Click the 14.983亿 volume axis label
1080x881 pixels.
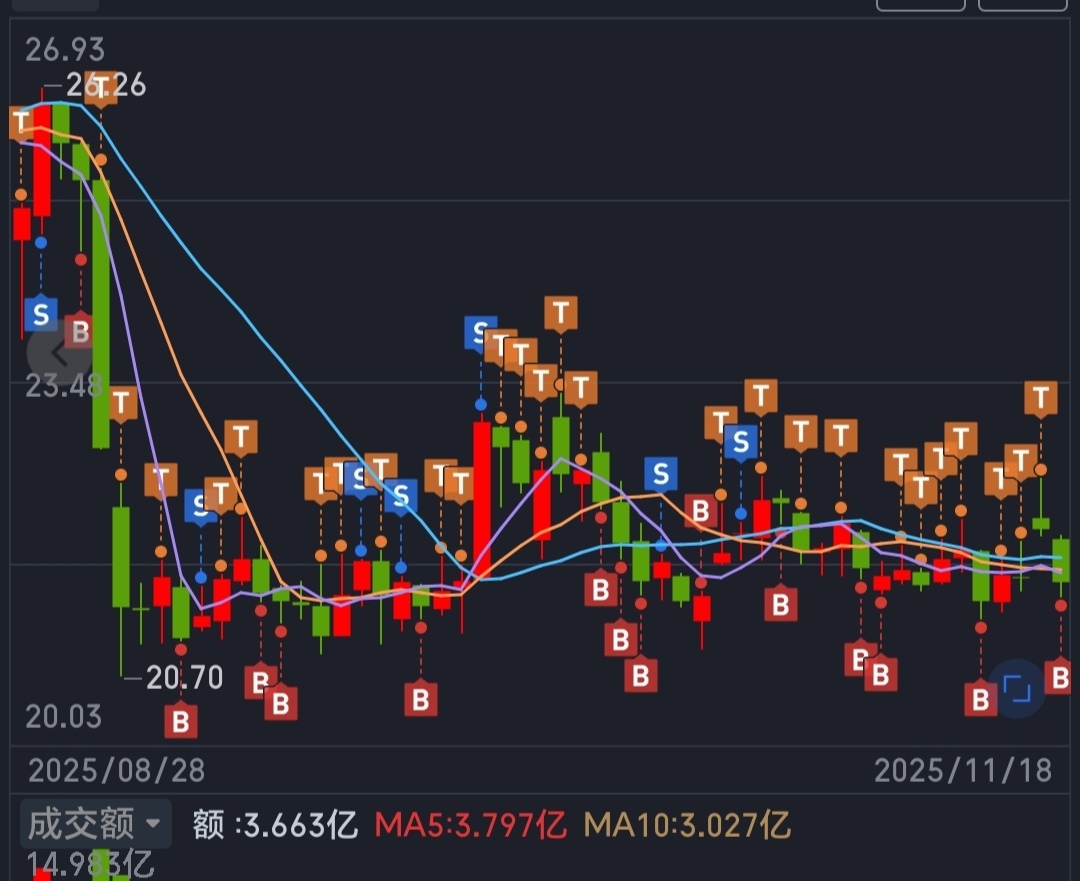pyautogui.click(x=90, y=863)
